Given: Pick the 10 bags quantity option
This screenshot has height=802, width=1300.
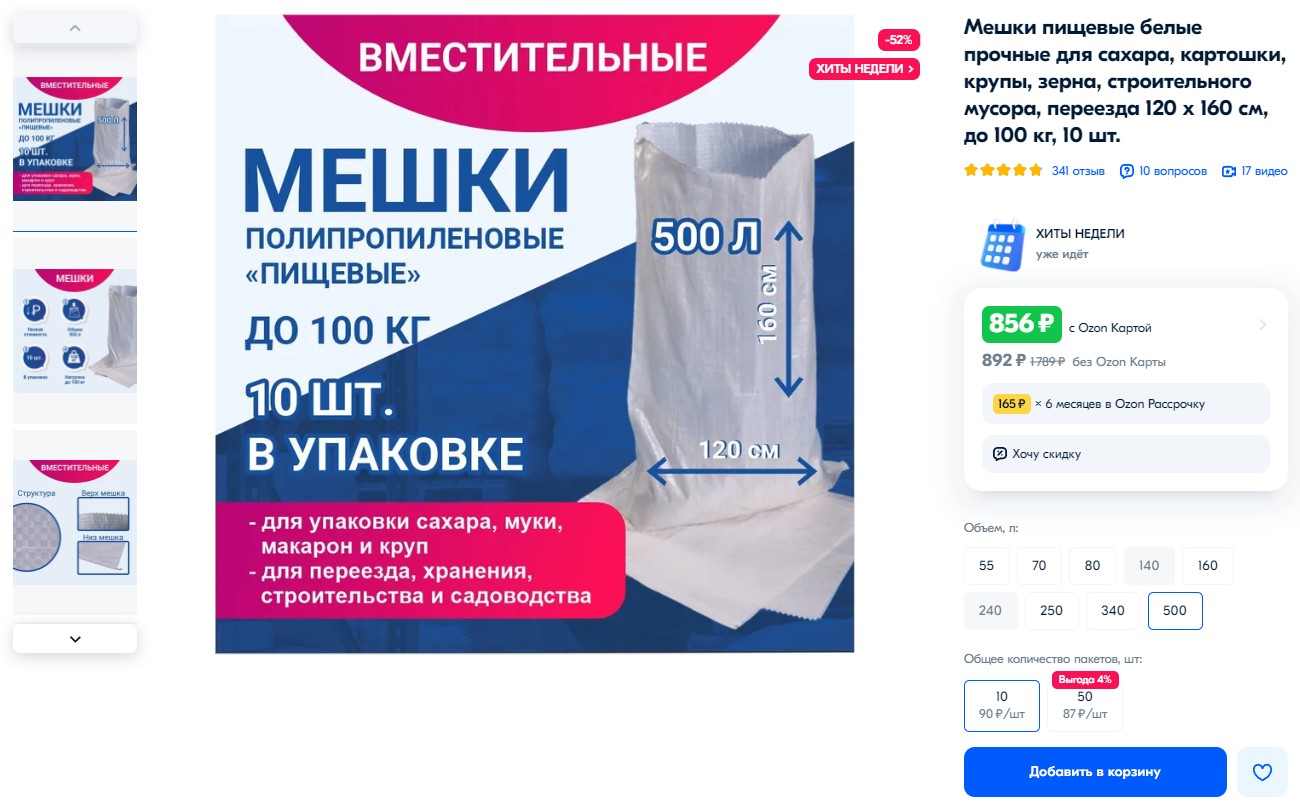Looking at the screenshot, I should pyautogui.click(x=1002, y=705).
